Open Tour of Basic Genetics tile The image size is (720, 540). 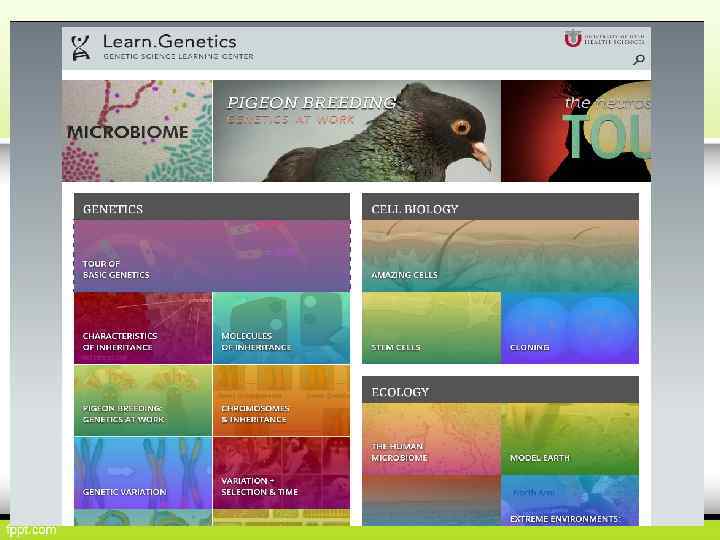pyautogui.click(x=212, y=256)
